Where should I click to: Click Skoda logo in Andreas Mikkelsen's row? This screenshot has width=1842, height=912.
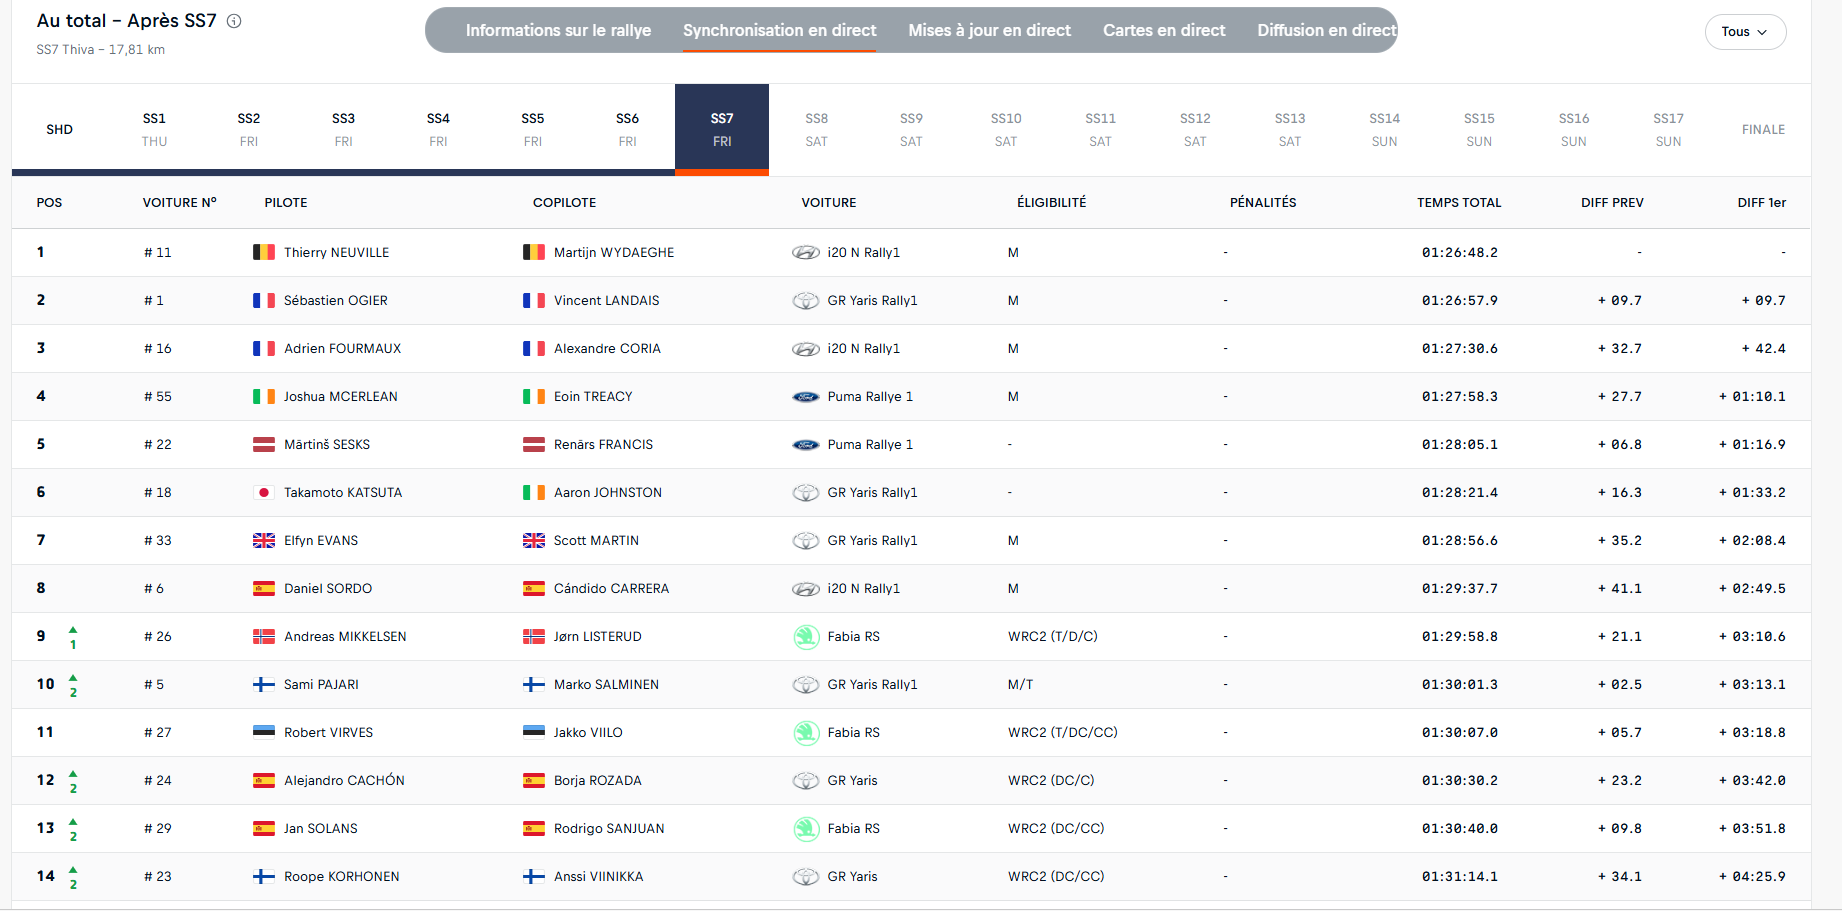click(x=806, y=637)
